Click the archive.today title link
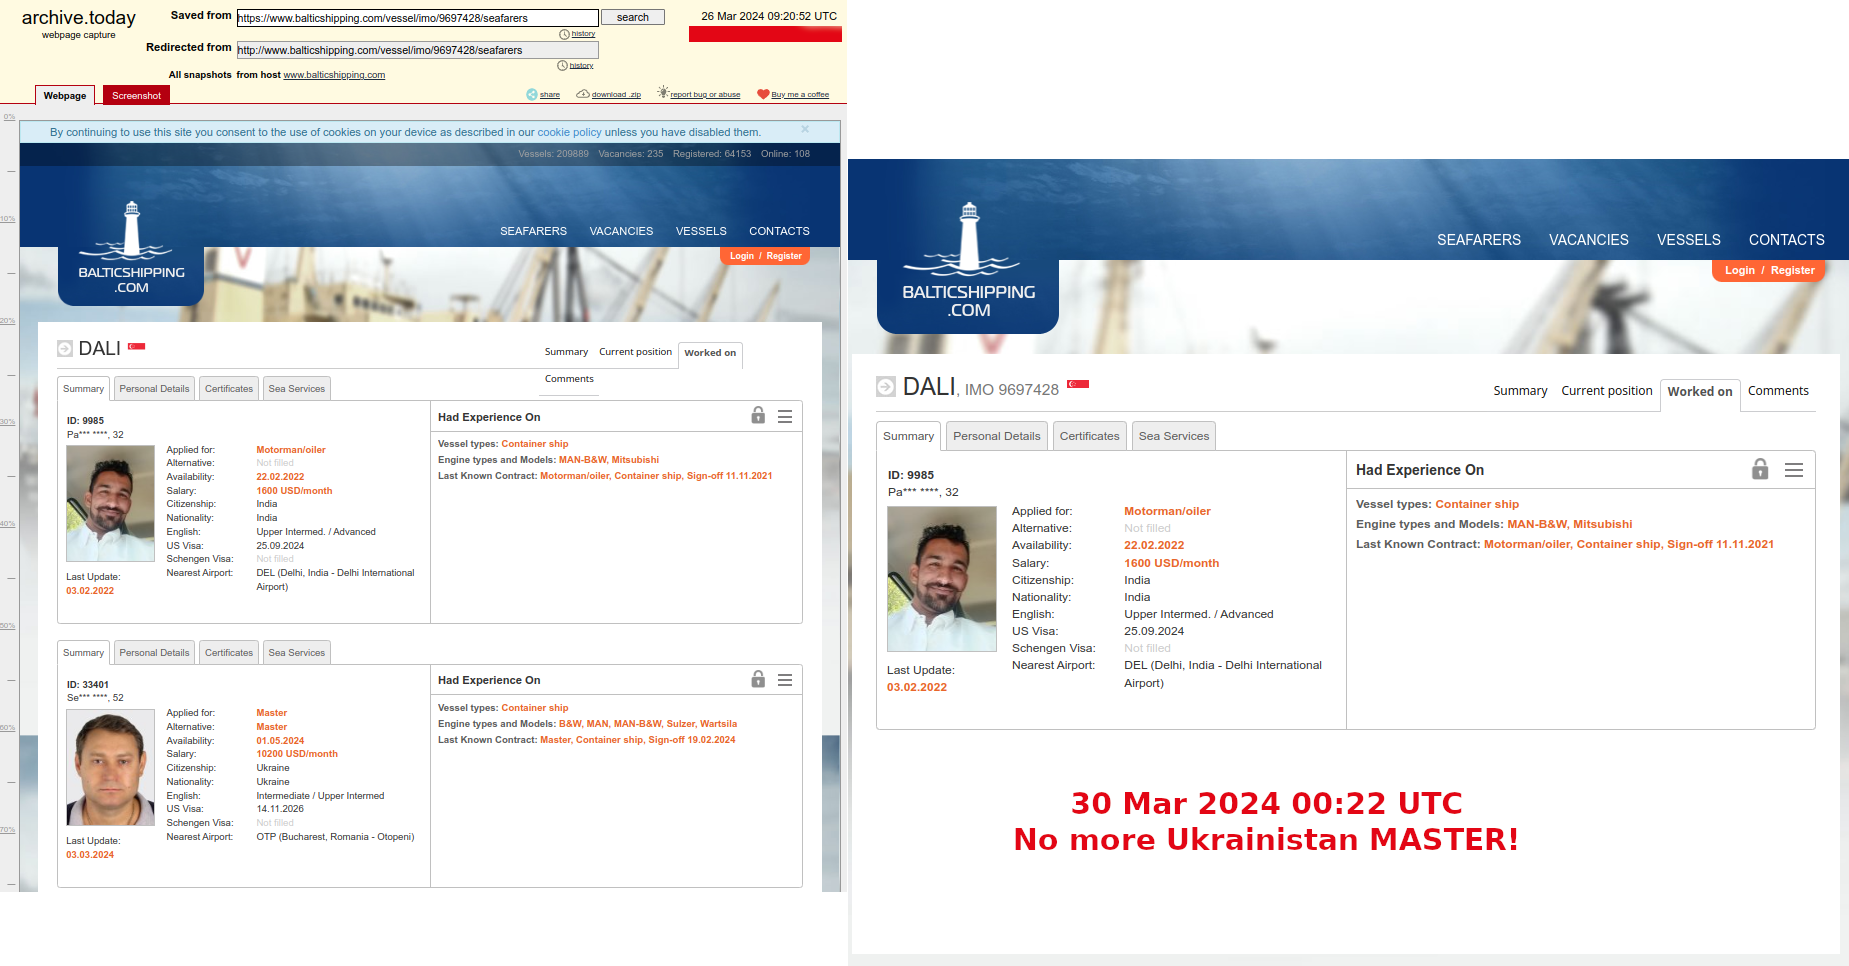The width and height of the screenshot is (1849, 966). (79, 18)
